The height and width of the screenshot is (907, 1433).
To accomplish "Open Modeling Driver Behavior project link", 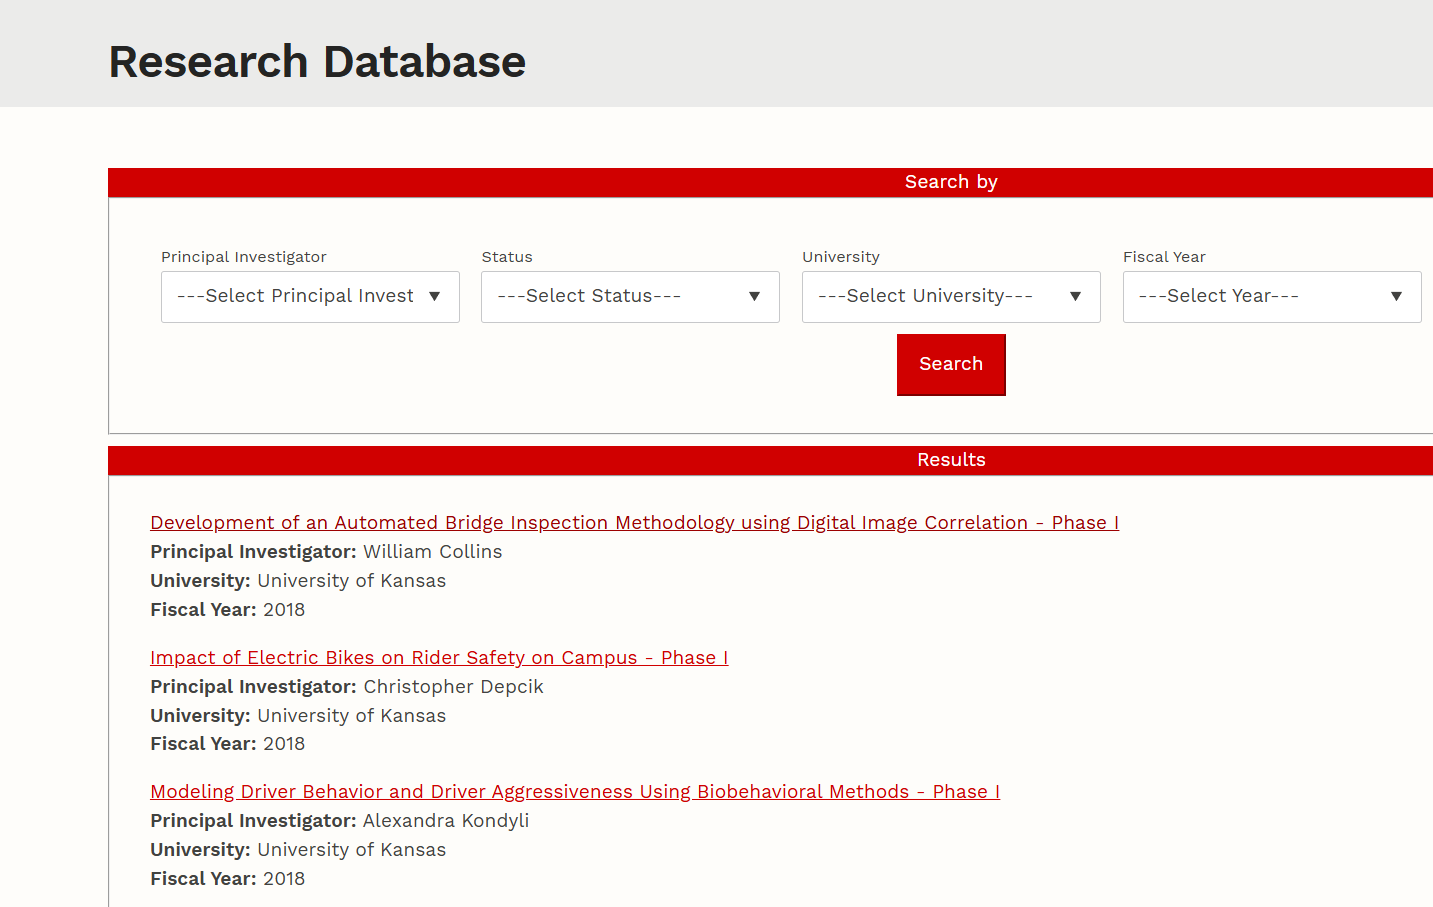I will click(x=575, y=792).
